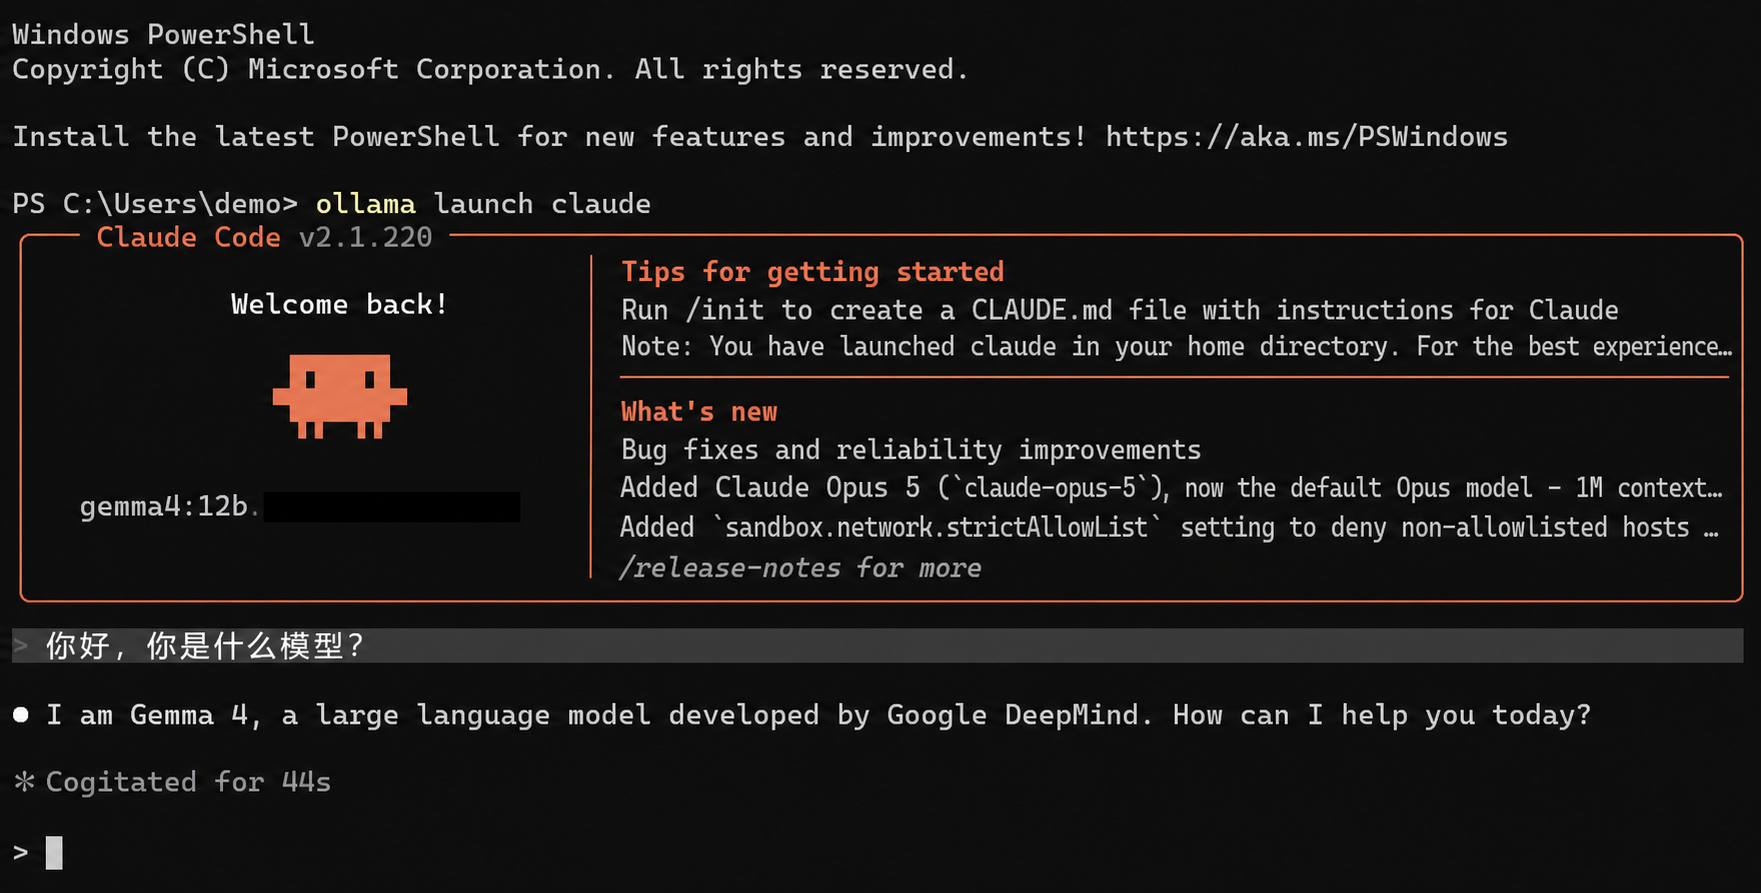This screenshot has width=1761, height=893.
Task: Click the 'Cogitated for 44s' status line
Action: click(x=188, y=782)
